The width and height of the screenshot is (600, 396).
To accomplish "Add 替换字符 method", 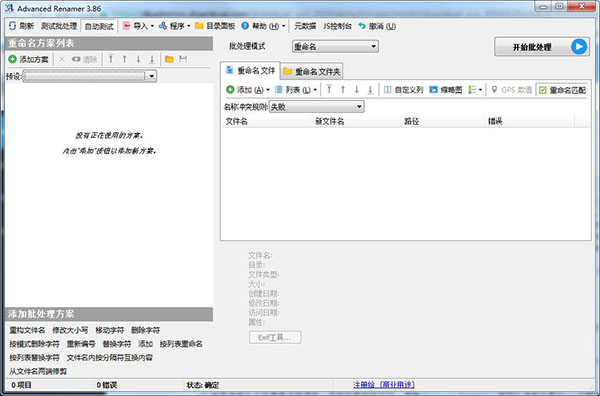I will (117, 344).
